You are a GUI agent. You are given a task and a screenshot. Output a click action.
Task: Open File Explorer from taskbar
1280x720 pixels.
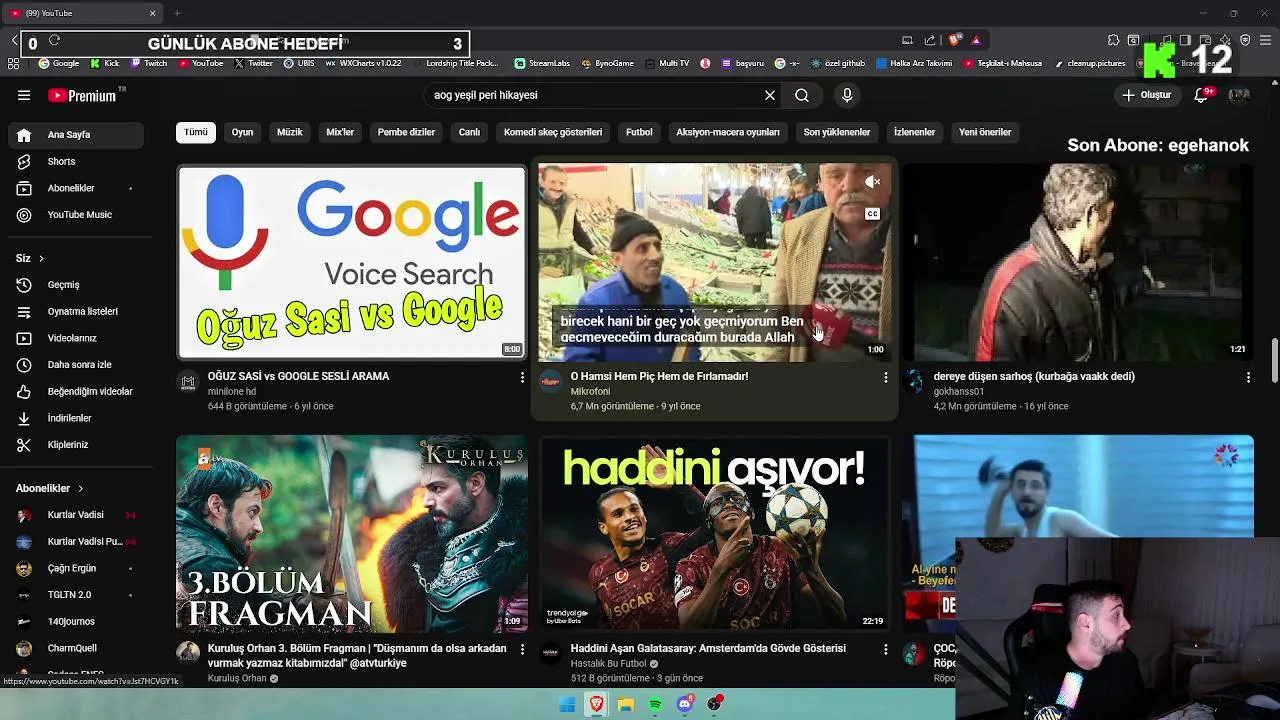[x=626, y=704]
